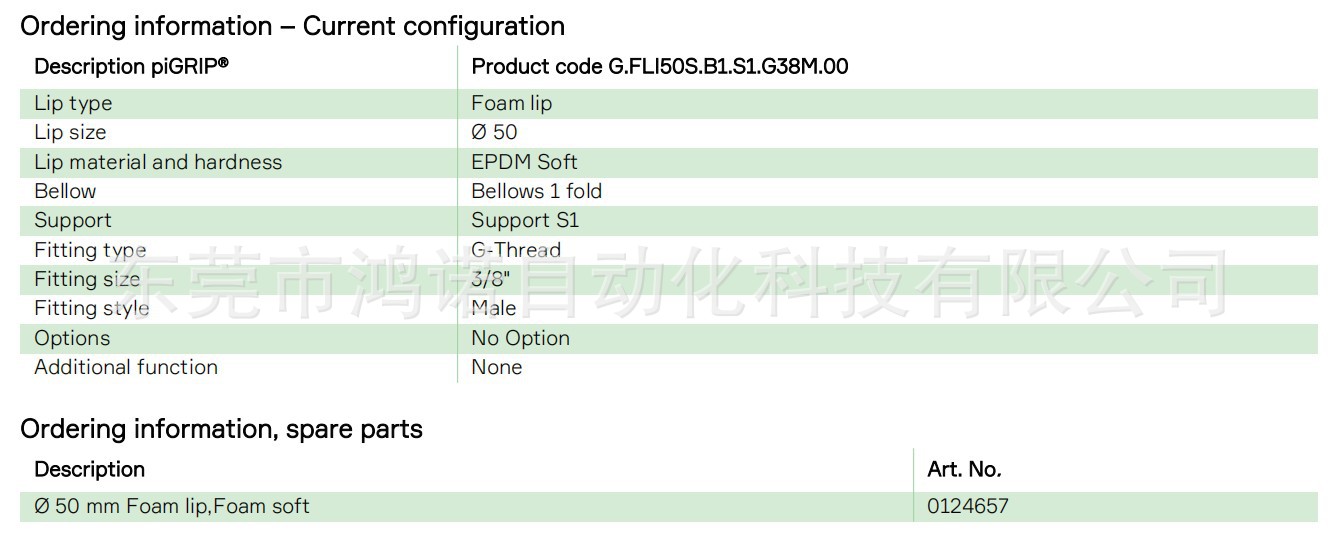1336x539 pixels.
Task: Select the "Lip size" row label
Action: click(70, 132)
